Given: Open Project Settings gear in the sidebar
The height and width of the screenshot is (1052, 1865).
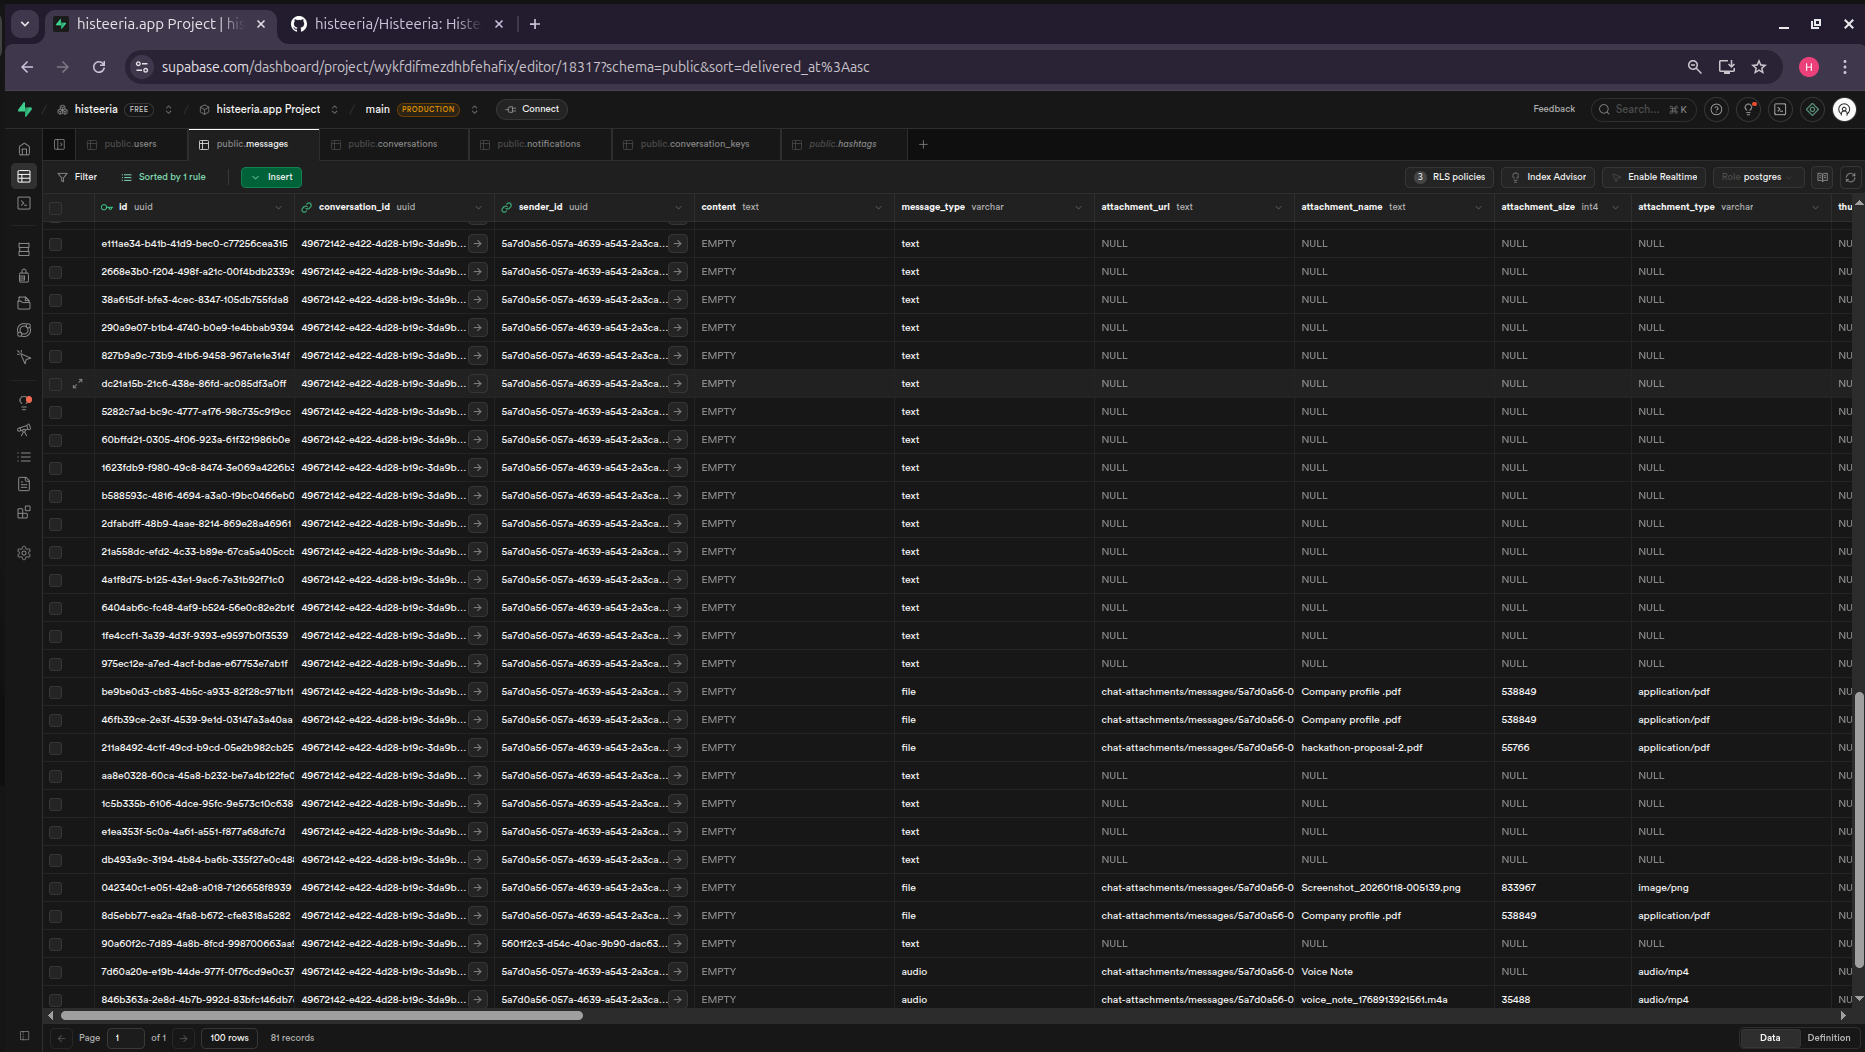Looking at the screenshot, I should point(24,553).
